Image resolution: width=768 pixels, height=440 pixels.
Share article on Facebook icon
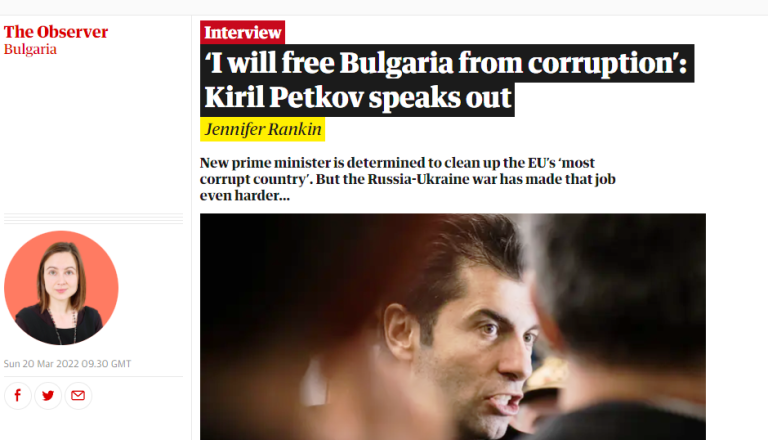18,395
